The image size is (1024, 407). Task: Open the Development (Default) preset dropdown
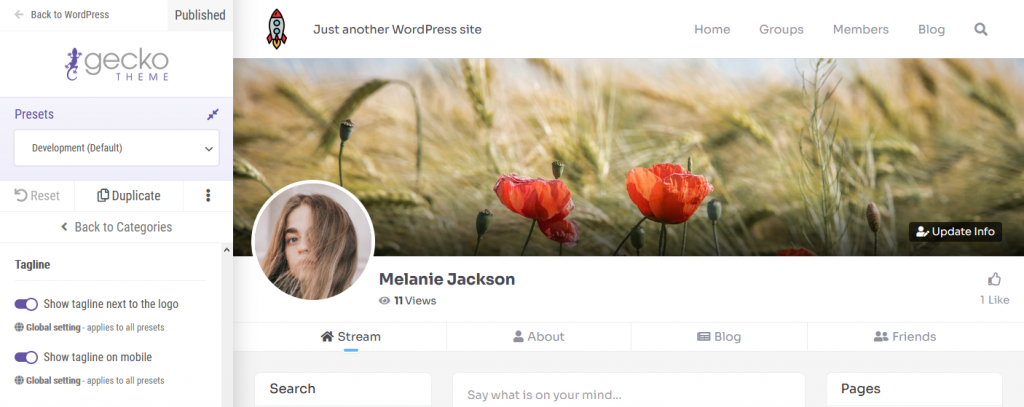(117, 148)
